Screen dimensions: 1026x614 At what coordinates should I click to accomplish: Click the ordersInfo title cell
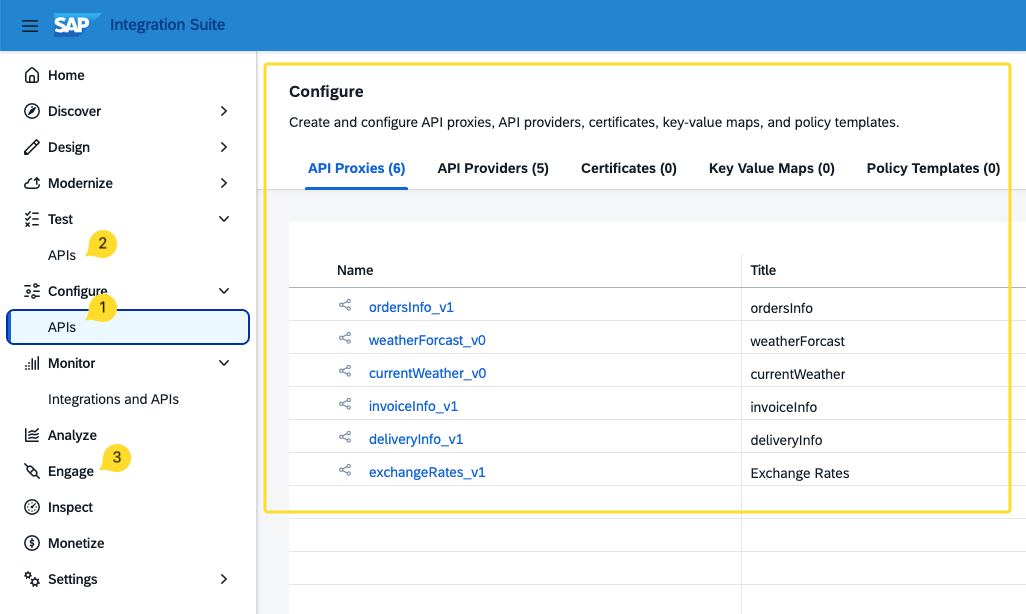coord(781,308)
